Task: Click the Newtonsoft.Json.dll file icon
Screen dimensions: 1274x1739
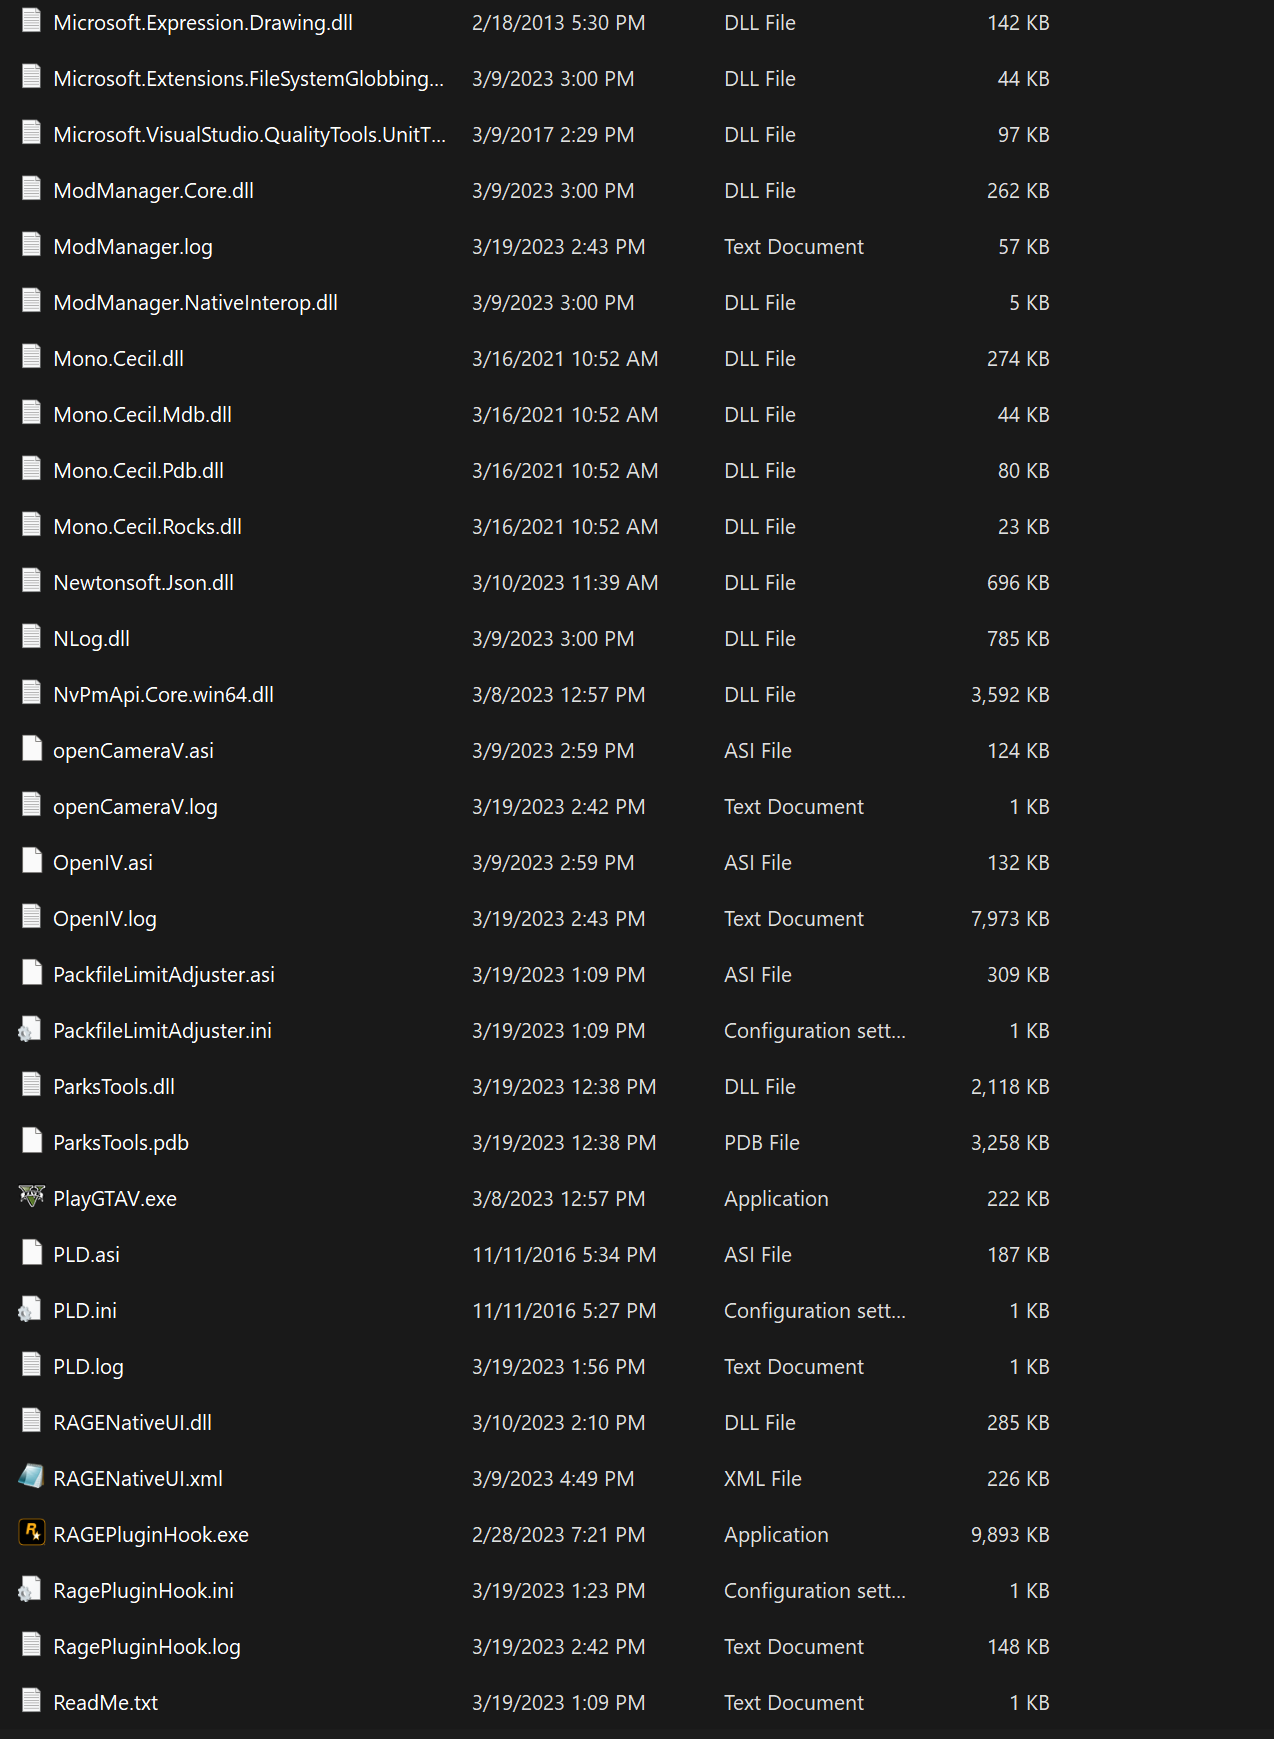Action: pyautogui.click(x=32, y=581)
